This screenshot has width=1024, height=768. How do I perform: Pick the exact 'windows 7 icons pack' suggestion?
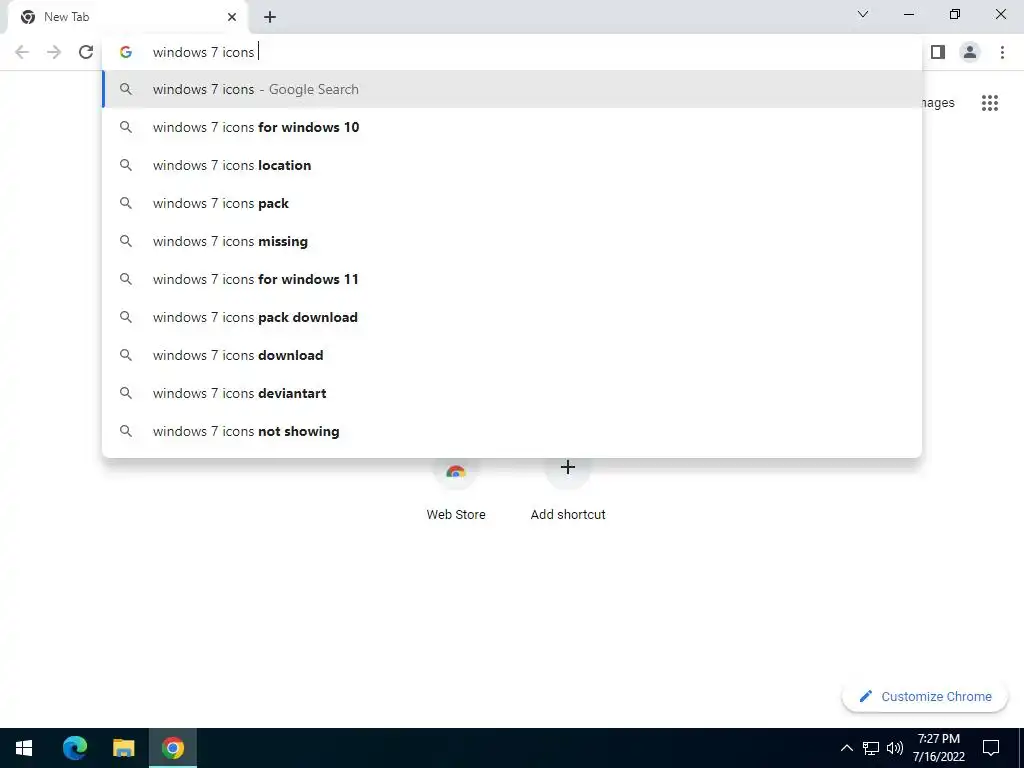[x=513, y=203]
